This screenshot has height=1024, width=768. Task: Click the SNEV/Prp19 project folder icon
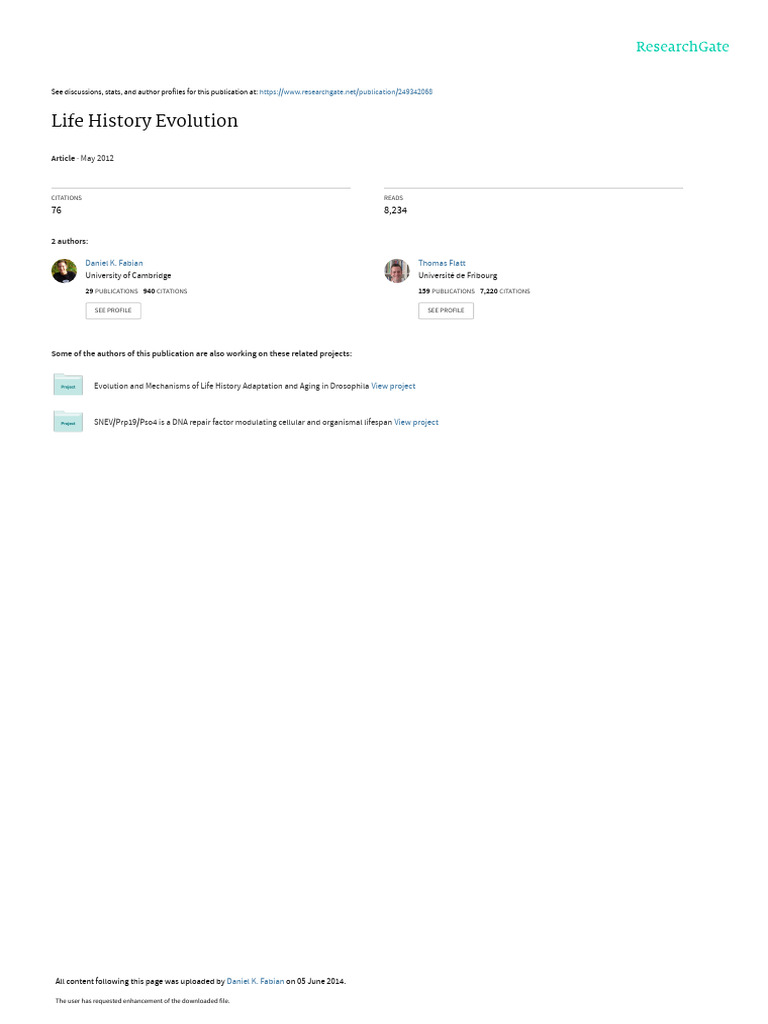68,421
